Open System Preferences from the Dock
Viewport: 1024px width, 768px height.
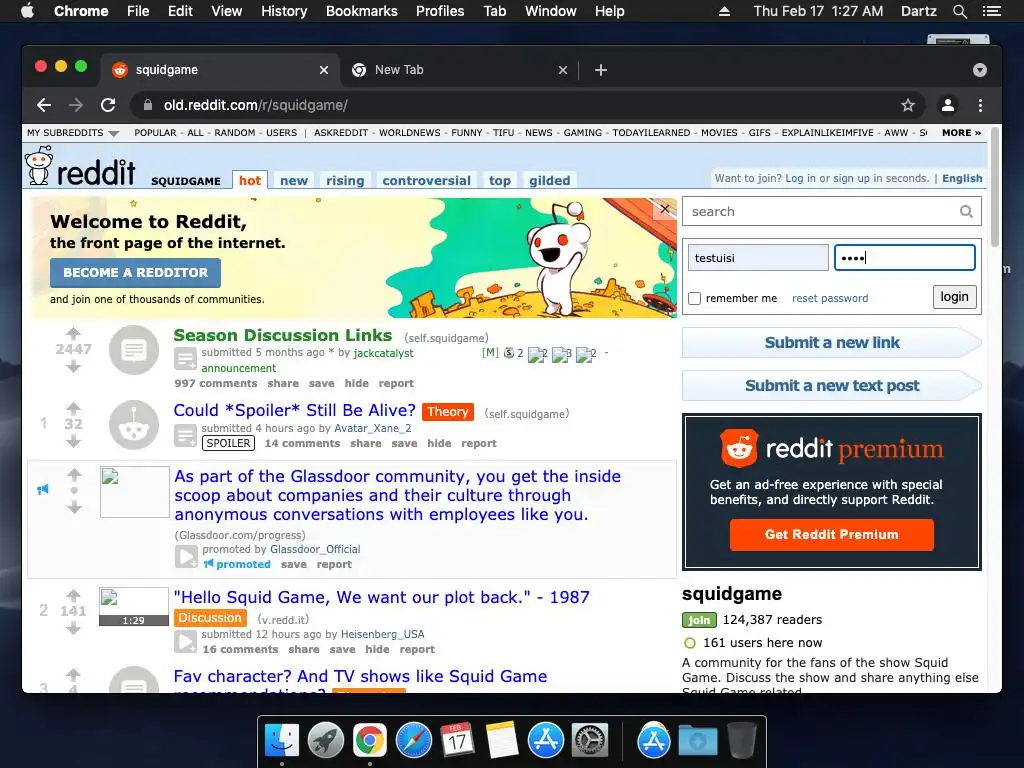click(x=590, y=741)
